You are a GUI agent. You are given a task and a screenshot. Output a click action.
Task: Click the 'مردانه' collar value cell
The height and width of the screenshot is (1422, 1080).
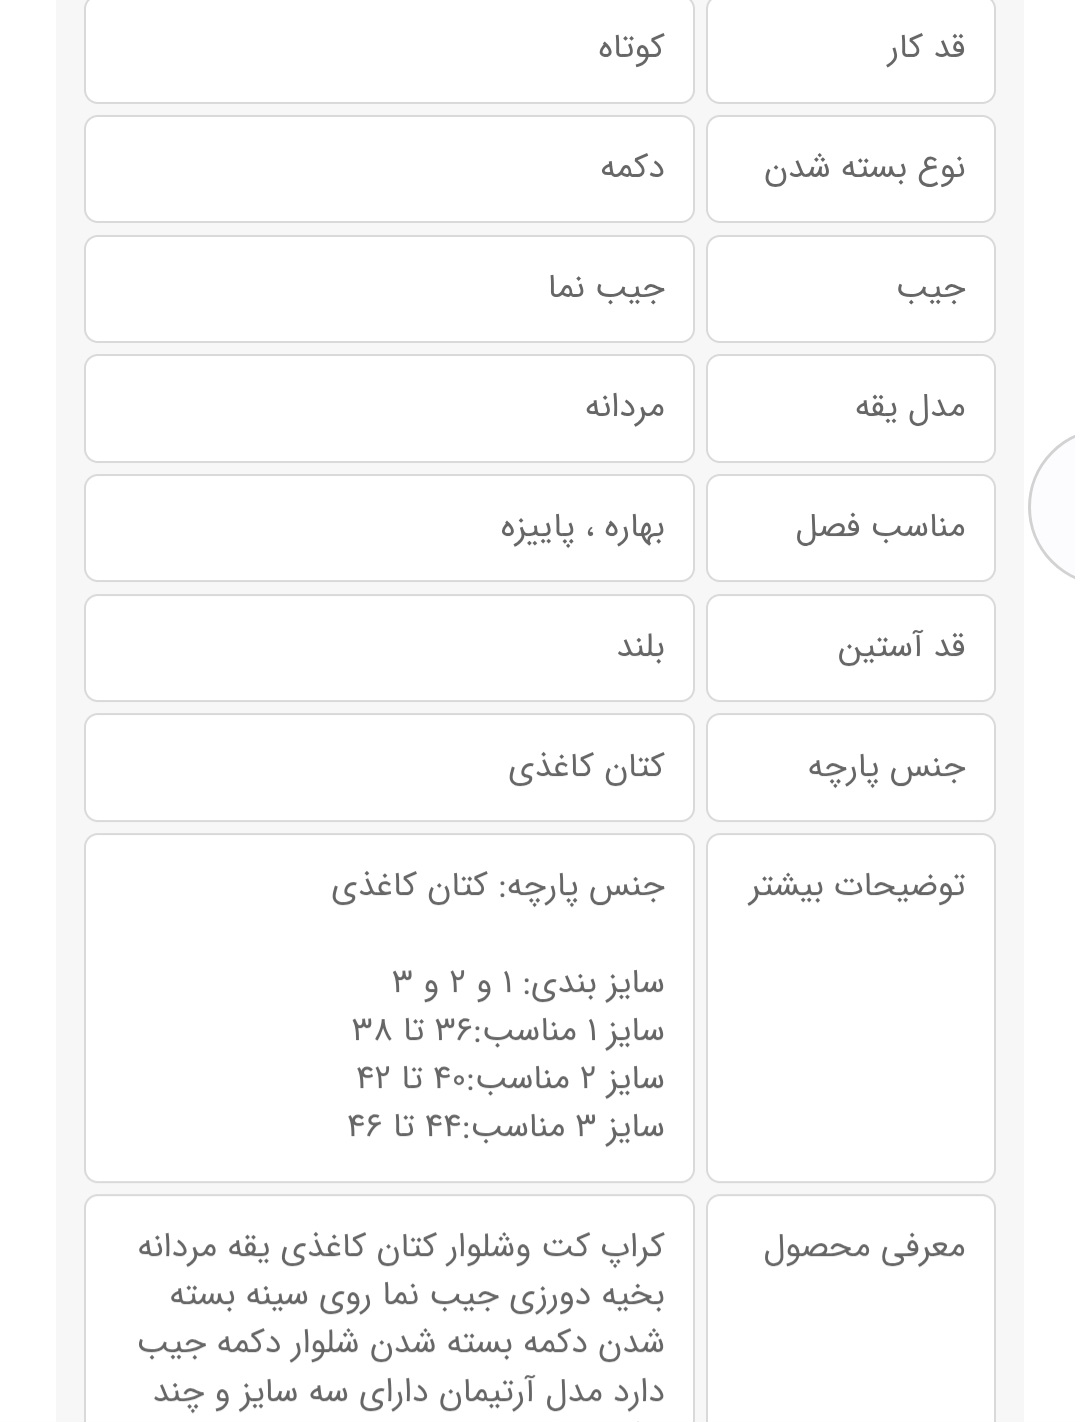click(x=389, y=408)
